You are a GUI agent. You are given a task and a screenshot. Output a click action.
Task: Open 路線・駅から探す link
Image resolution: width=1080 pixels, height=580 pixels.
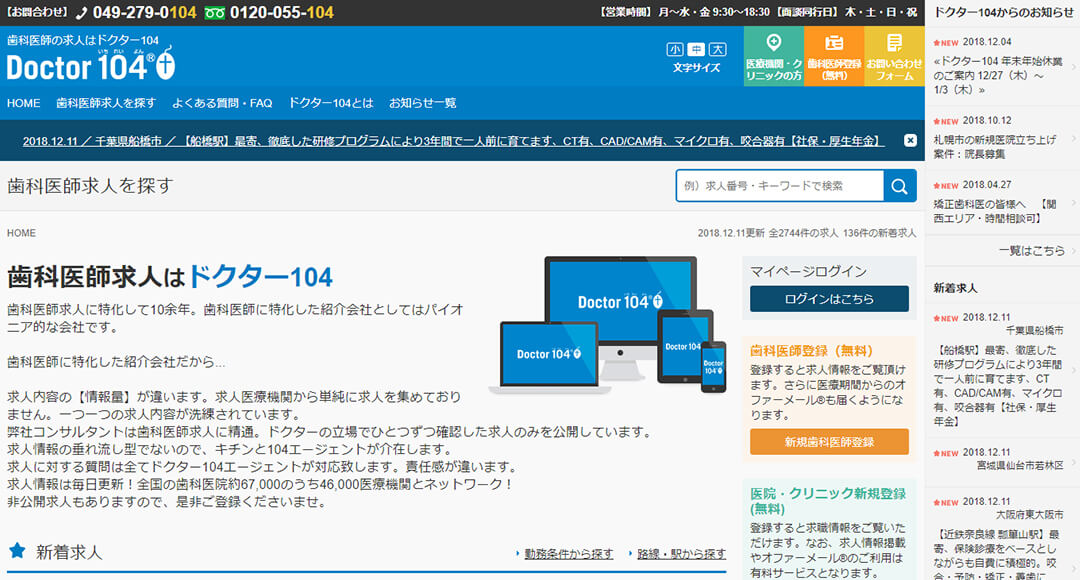point(681,554)
